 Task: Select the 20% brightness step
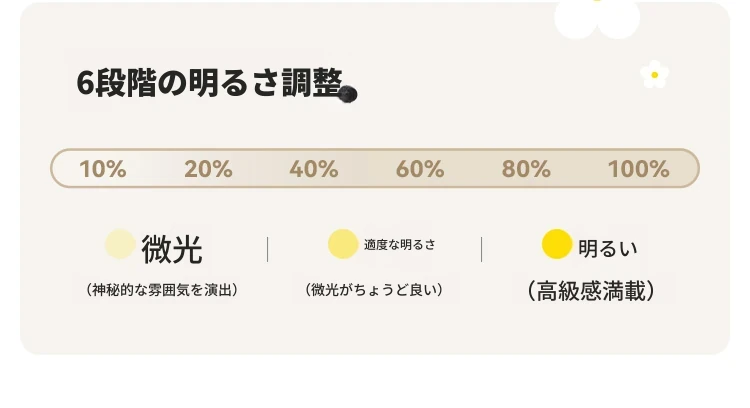click(209, 169)
